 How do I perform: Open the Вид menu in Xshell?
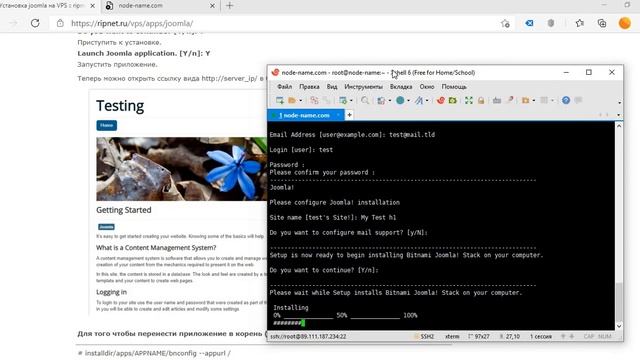[x=332, y=87]
